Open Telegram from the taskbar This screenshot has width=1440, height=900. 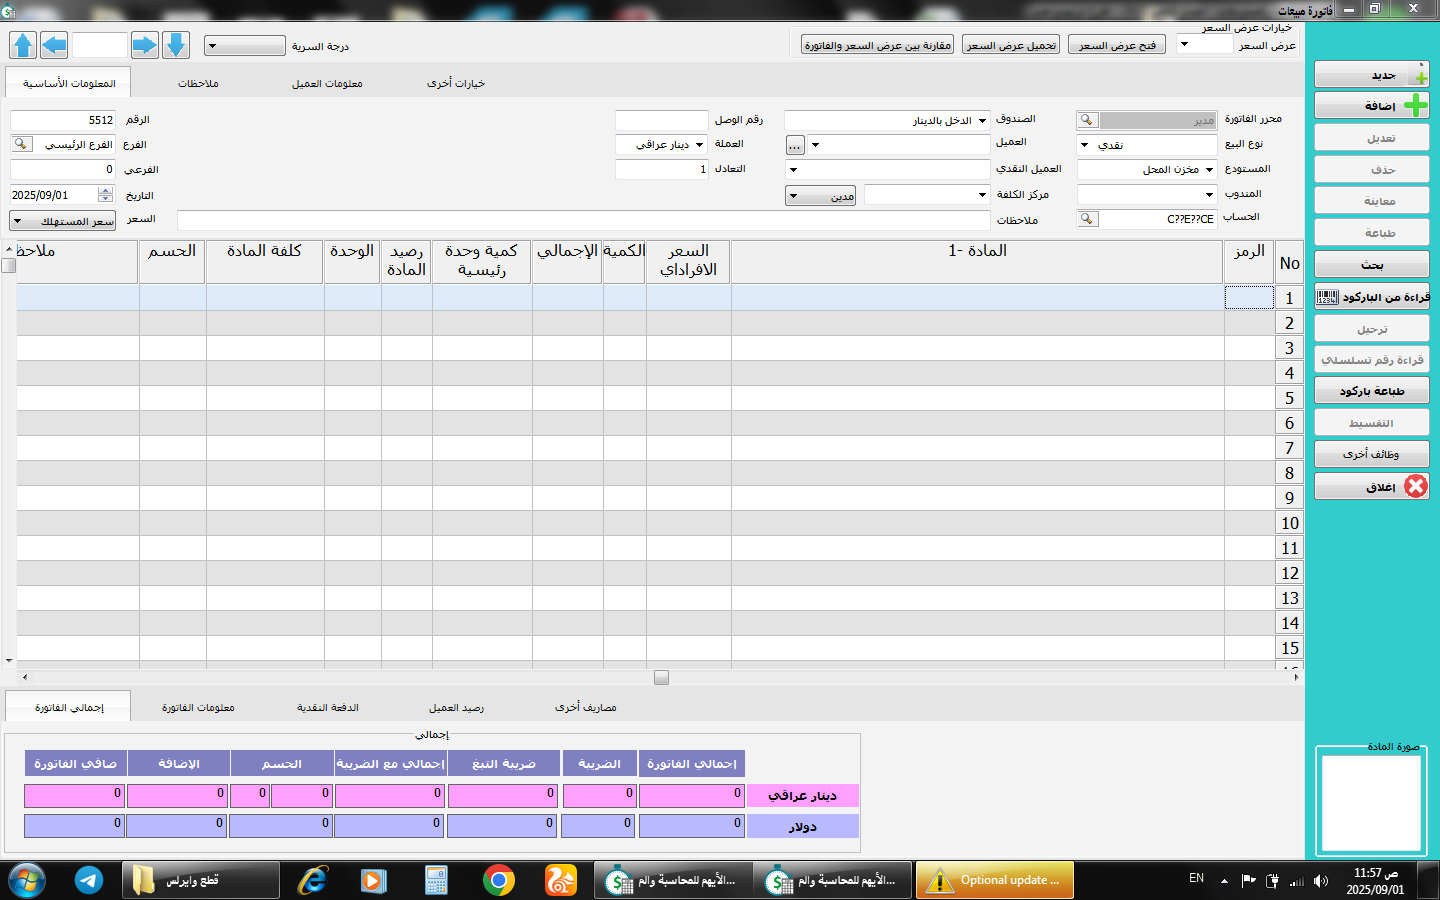click(89, 880)
